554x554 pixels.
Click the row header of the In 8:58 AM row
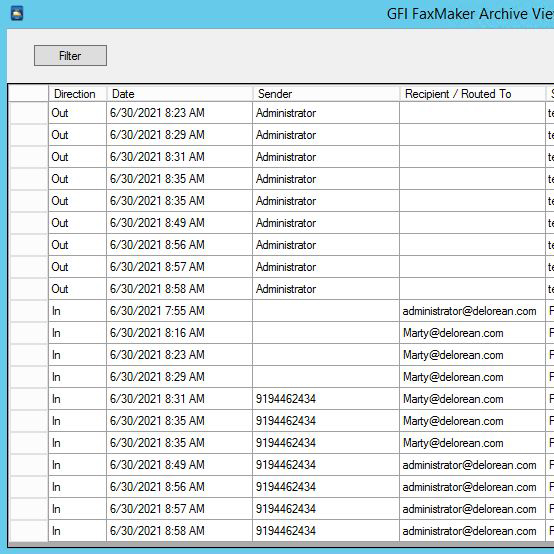(x=28, y=531)
